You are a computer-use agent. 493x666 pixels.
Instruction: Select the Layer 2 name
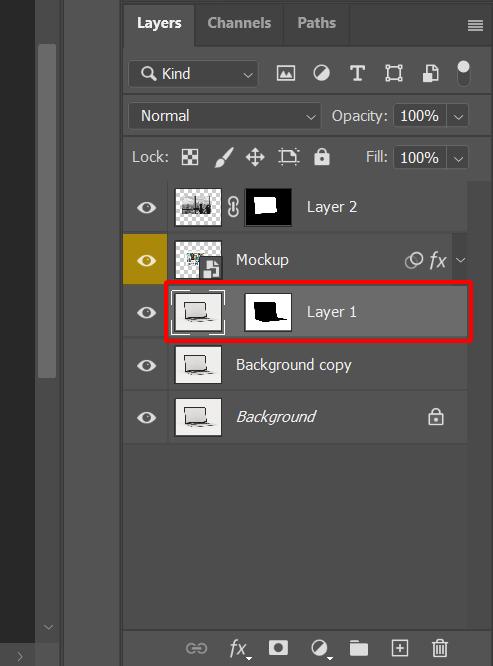332,207
